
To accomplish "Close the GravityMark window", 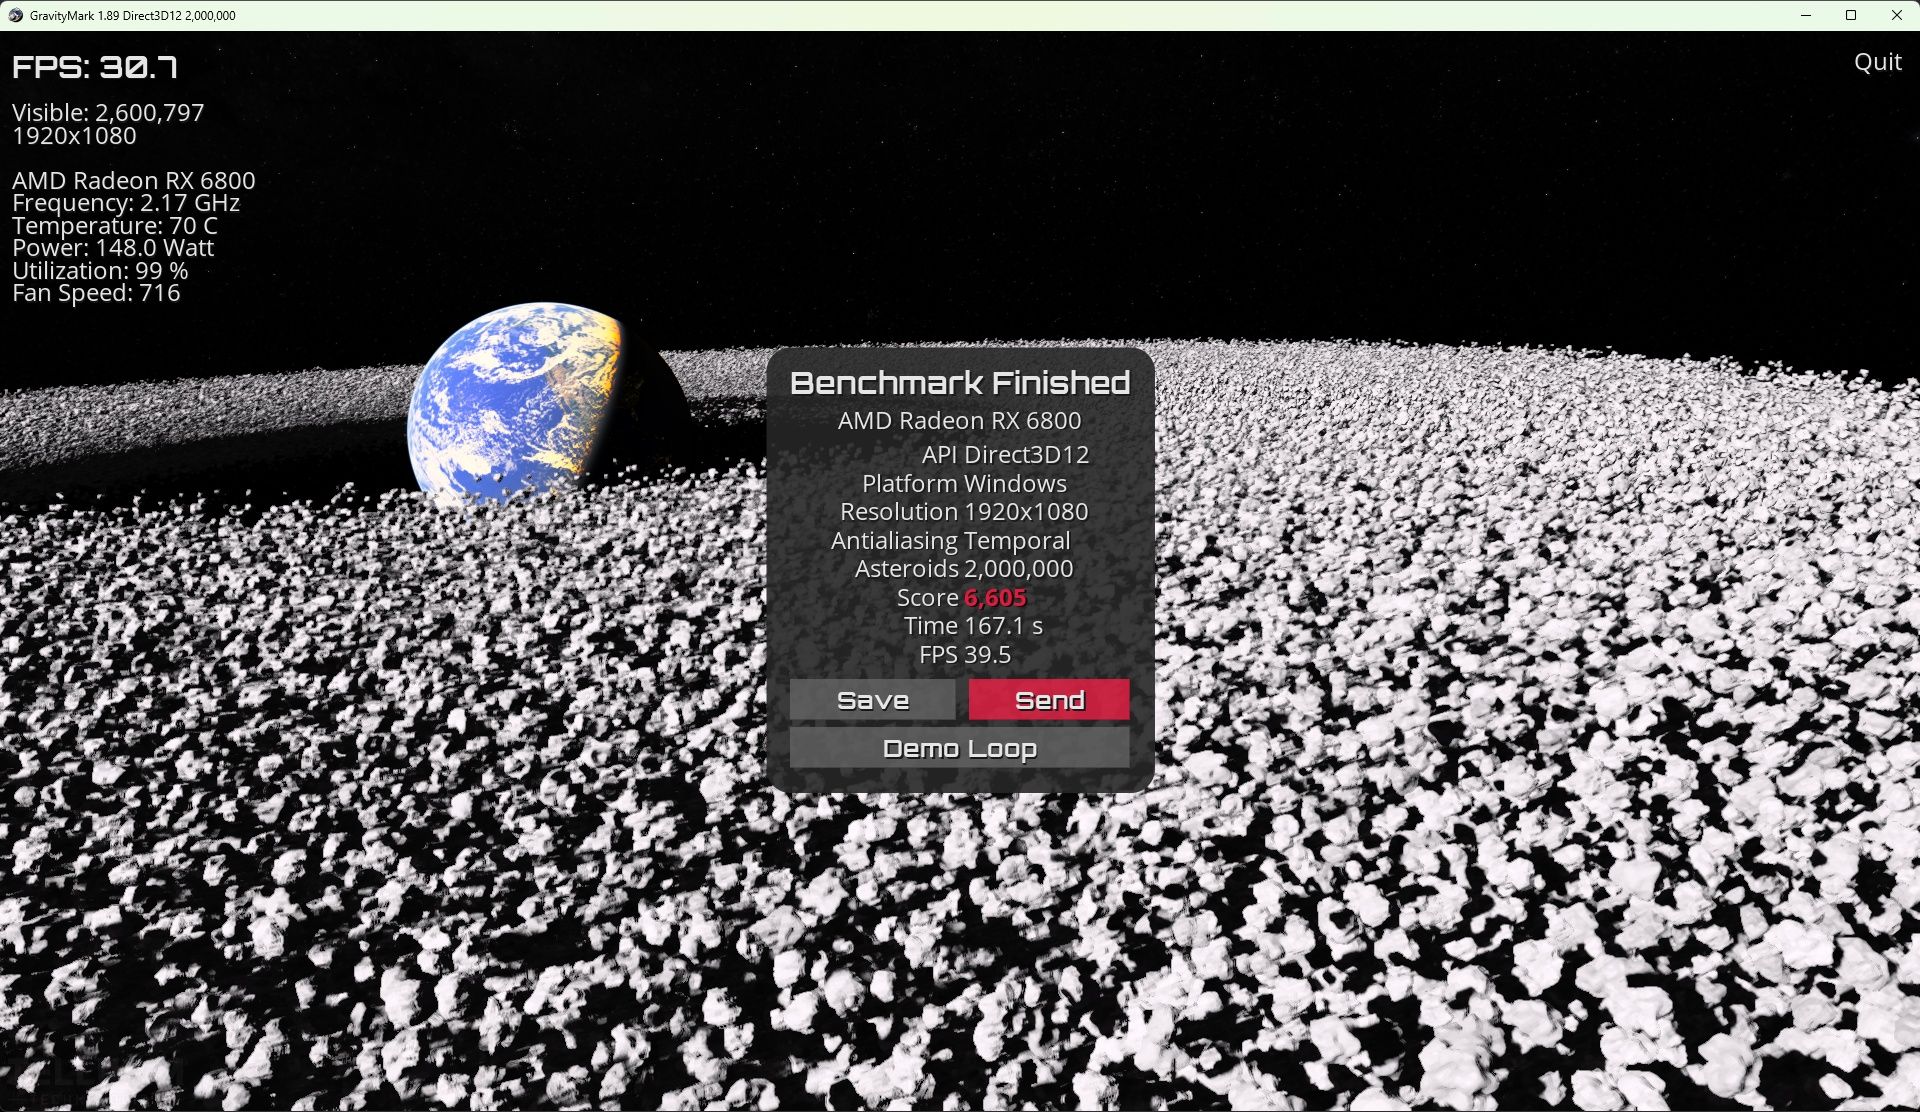I will 1897,15.
